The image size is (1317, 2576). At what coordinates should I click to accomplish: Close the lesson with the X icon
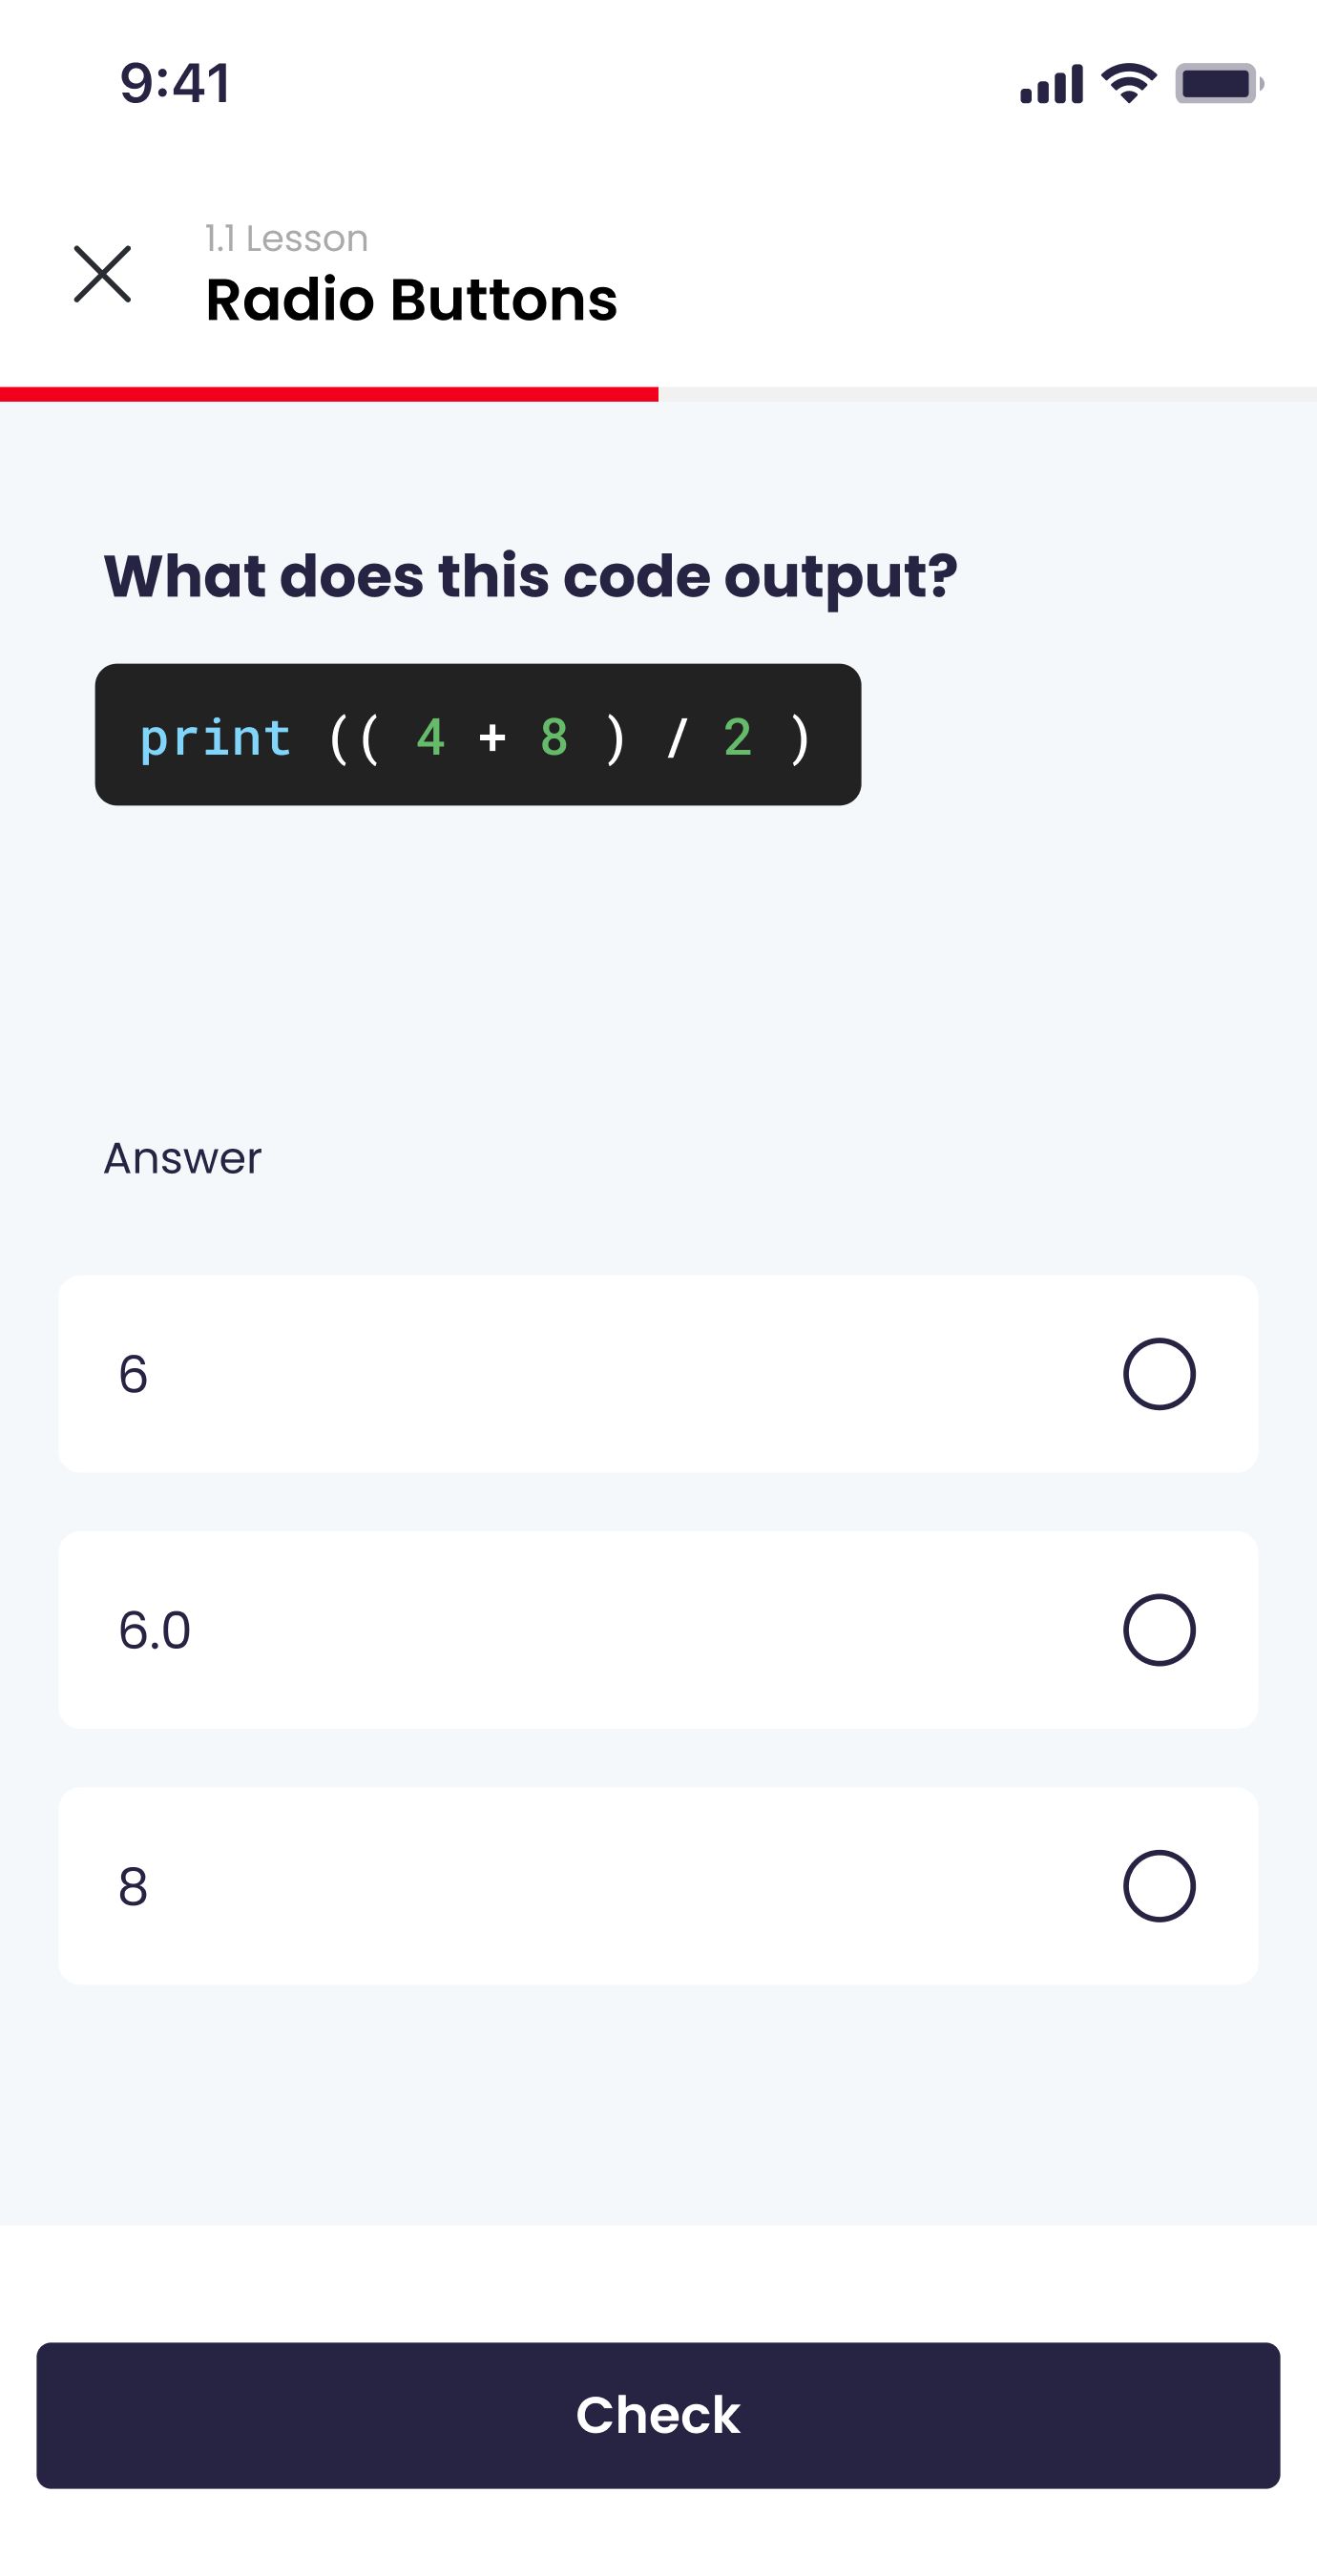click(x=102, y=274)
